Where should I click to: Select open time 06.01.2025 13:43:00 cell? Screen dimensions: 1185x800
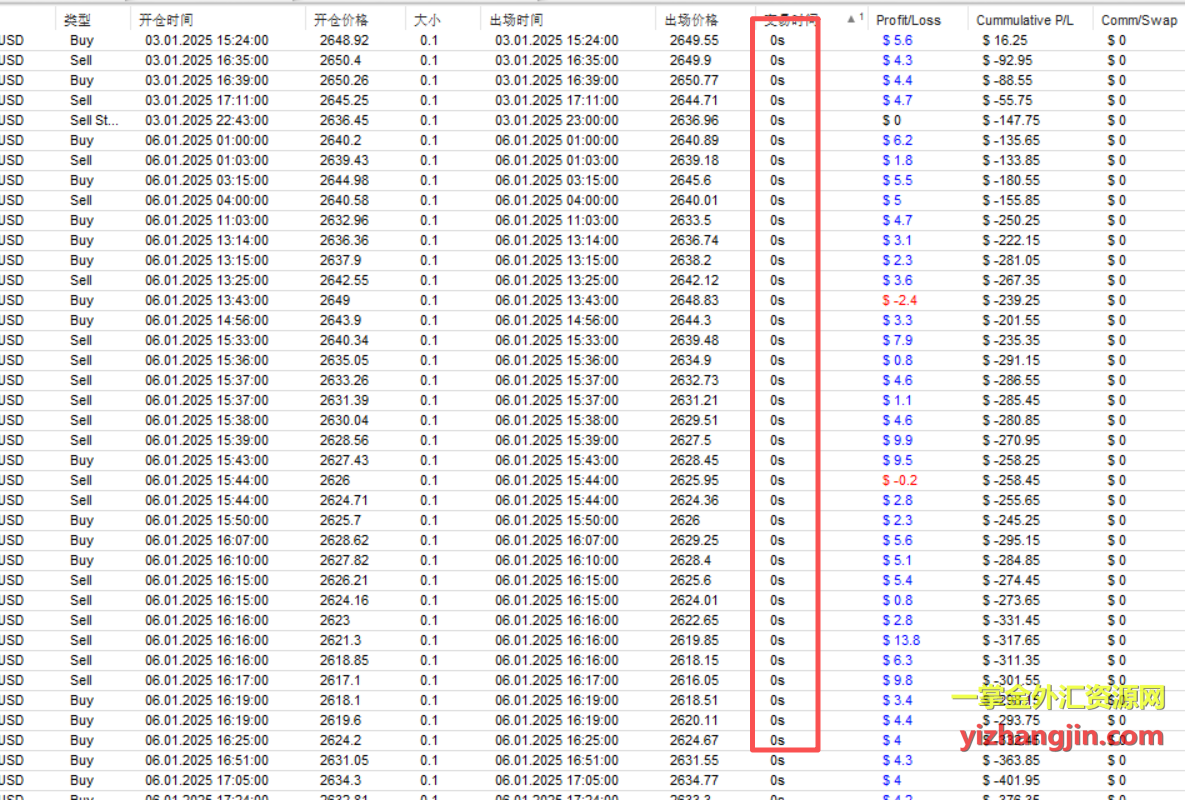tap(207, 300)
